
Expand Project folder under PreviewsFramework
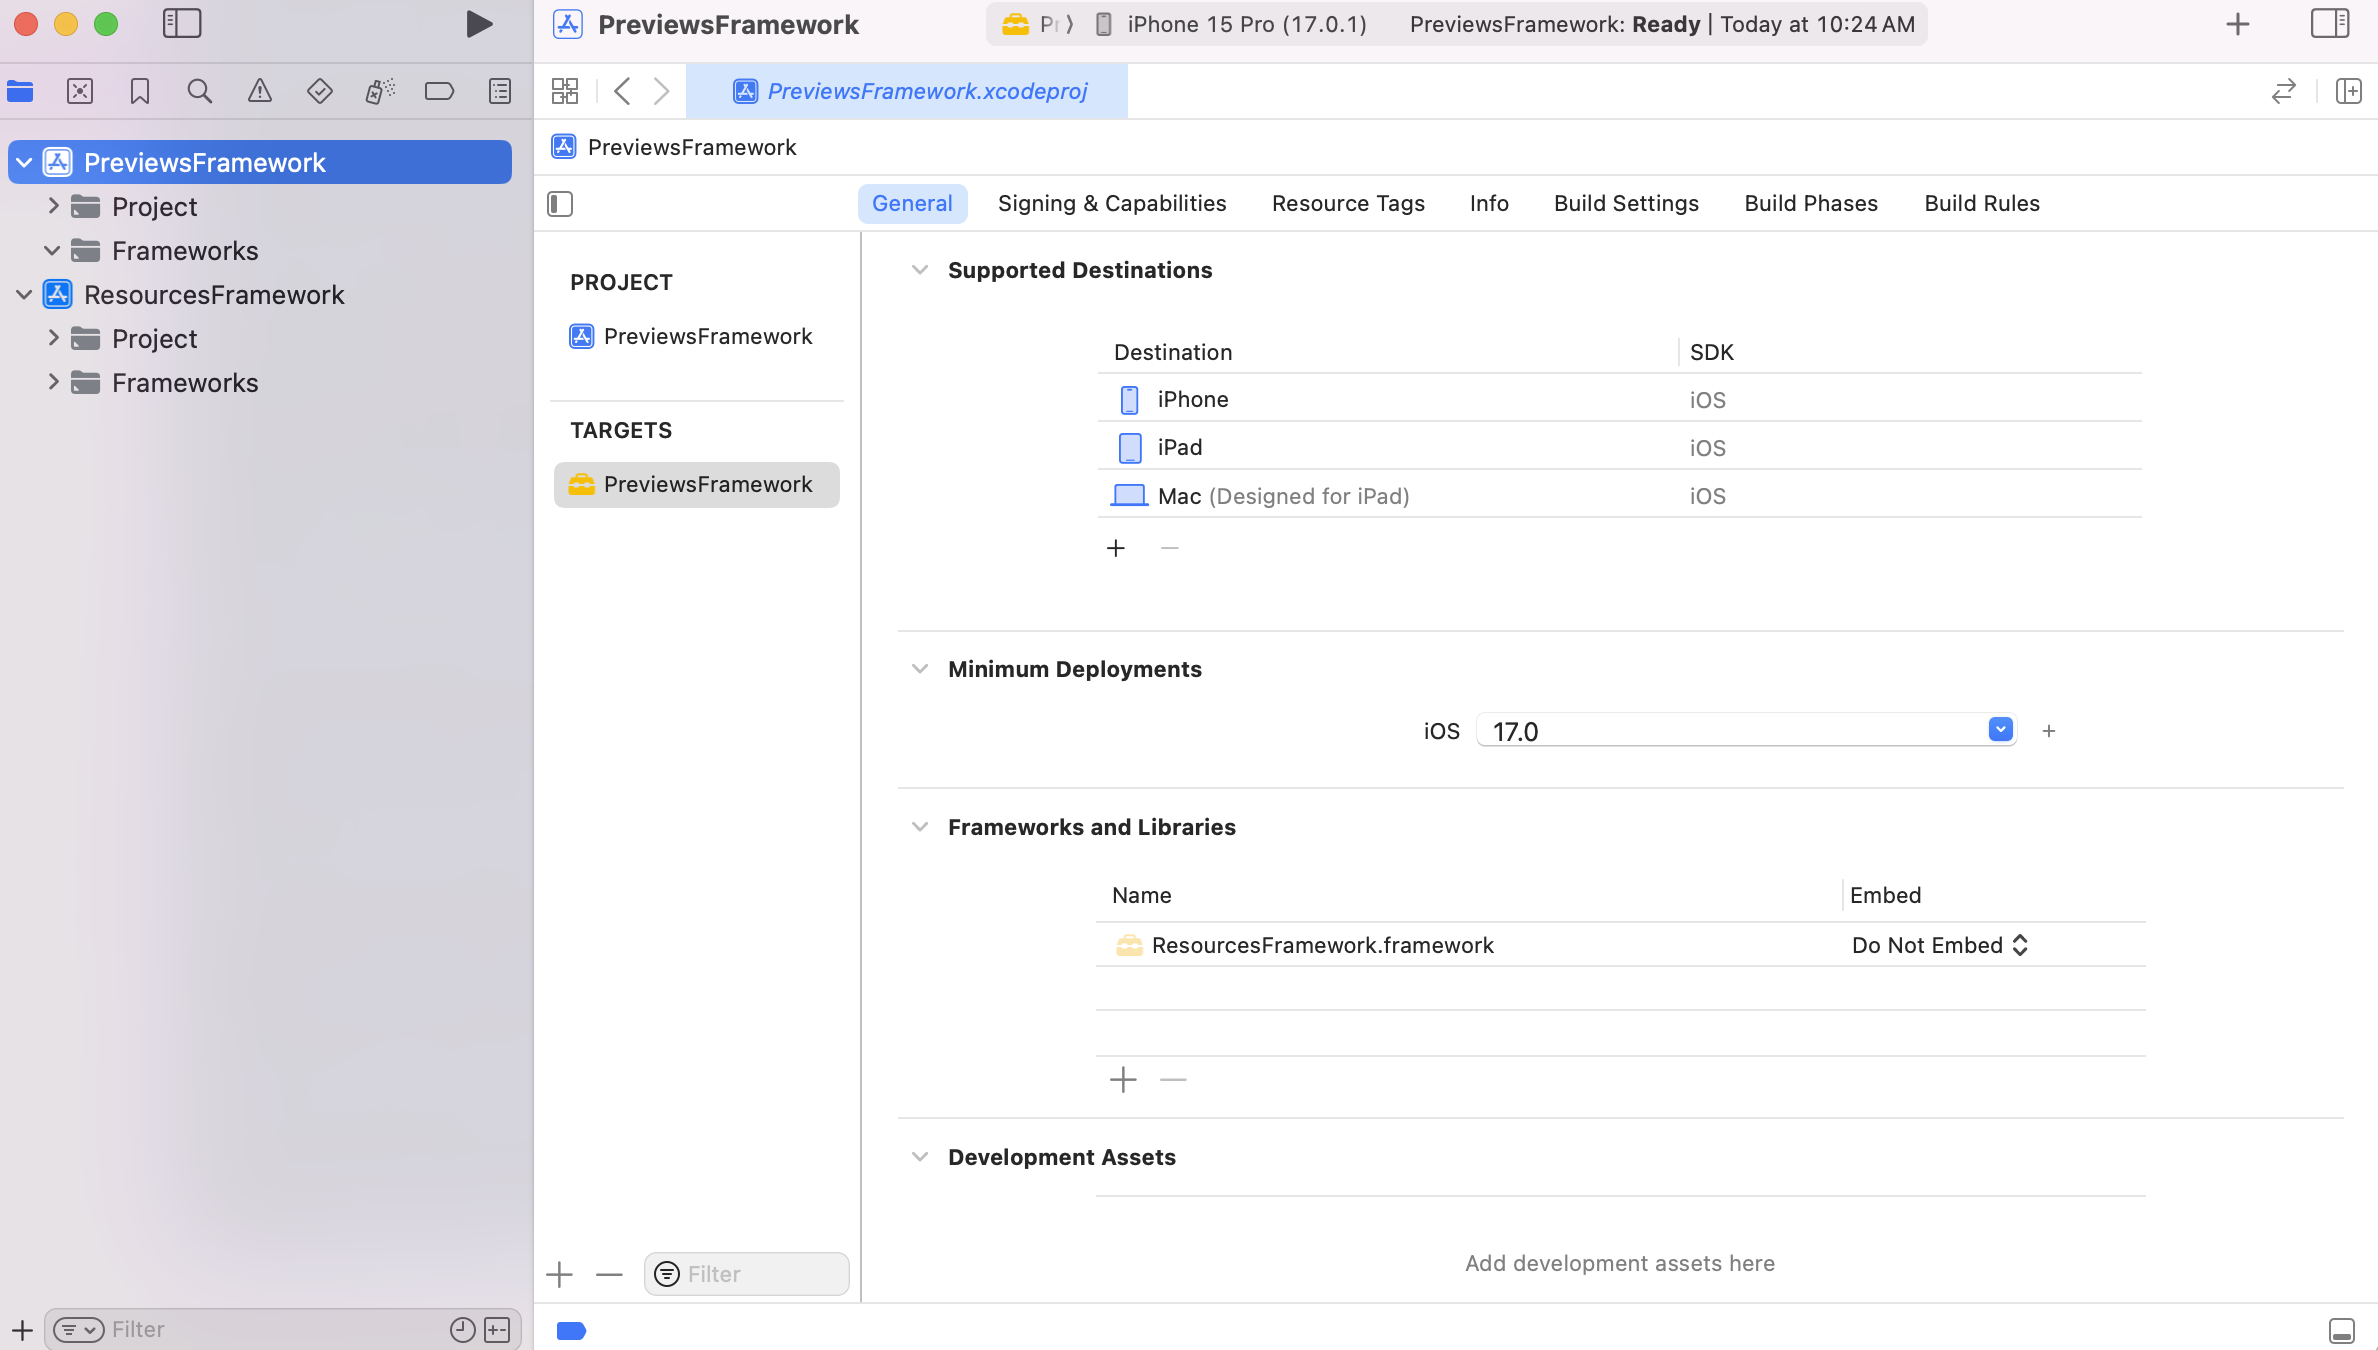tap(53, 206)
